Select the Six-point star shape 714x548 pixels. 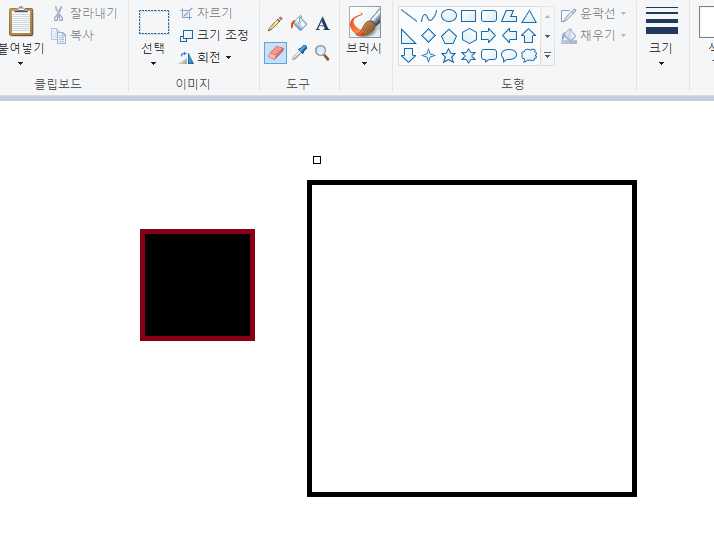469,56
